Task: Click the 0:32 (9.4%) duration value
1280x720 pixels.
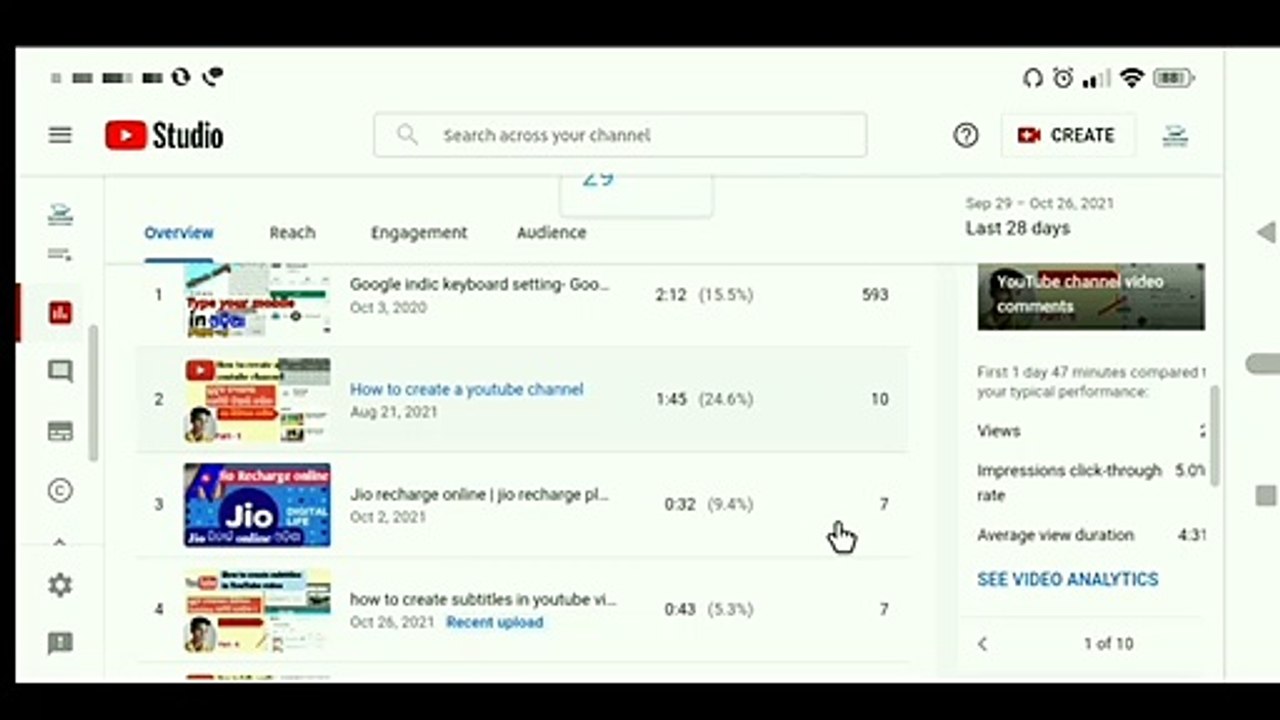Action: (x=708, y=504)
